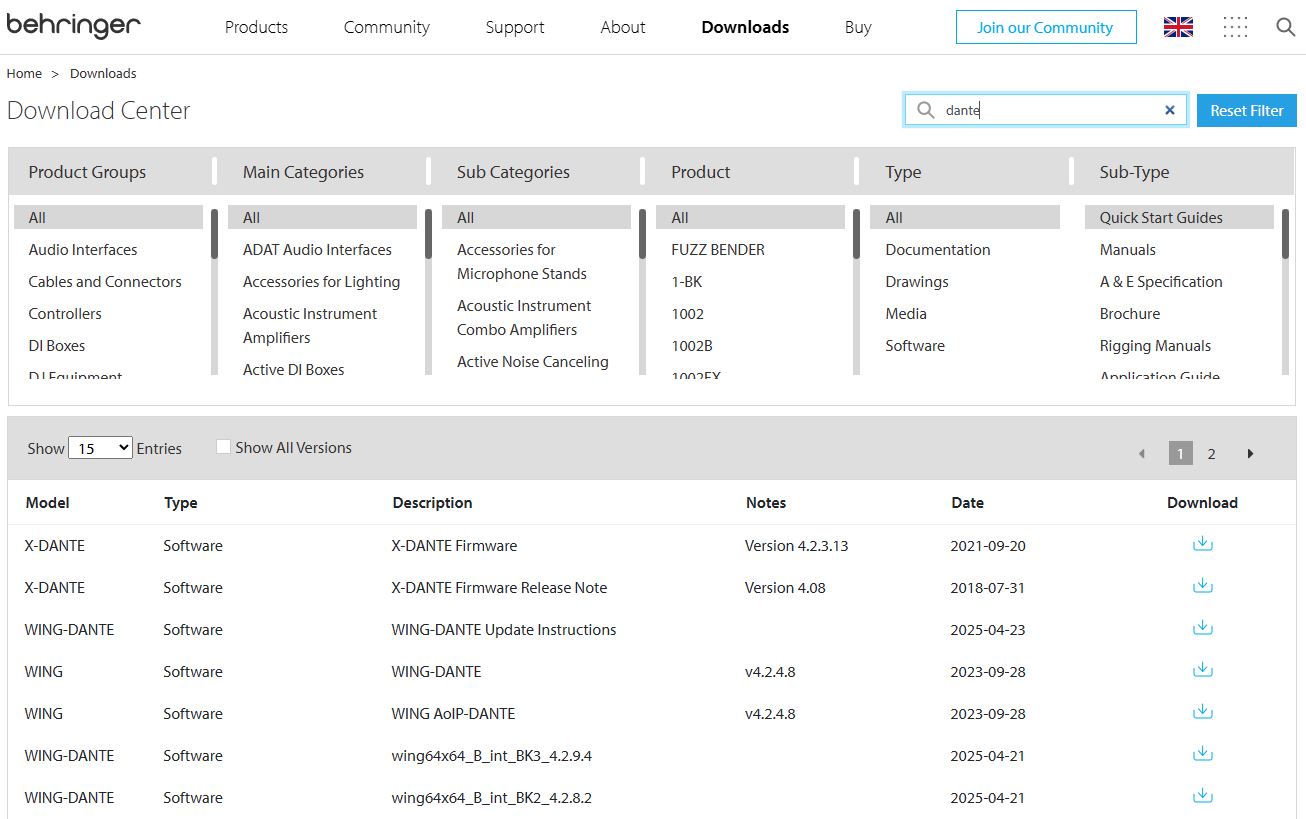The image size is (1306, 819).
Task: Download wing64x64_B_int_BK2_4.2.8.2 file
Action: [x=1203, y=796]
